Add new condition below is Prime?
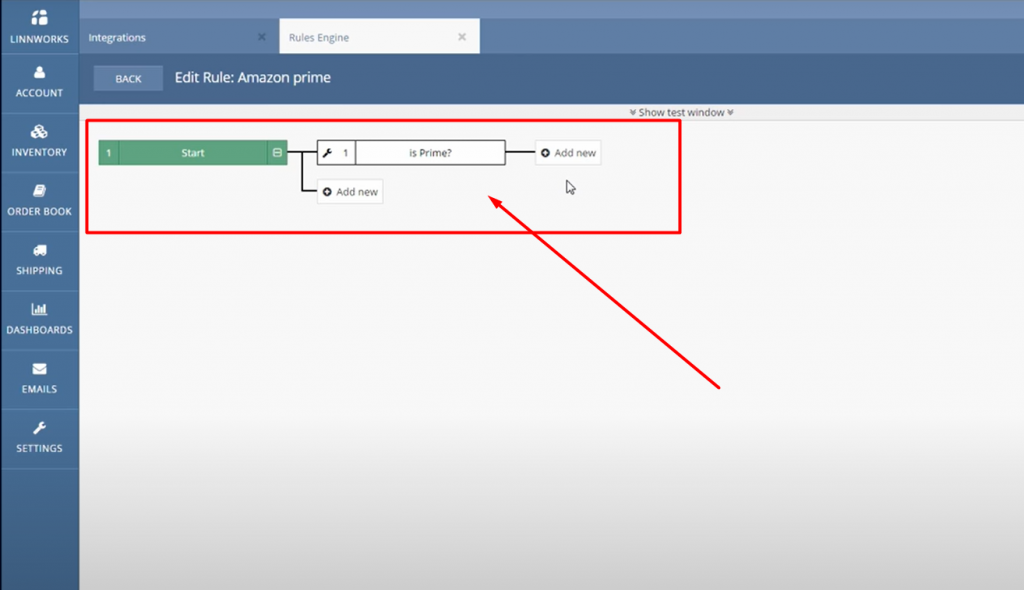The height and width of the screenshot is (590, 1024). [x=350, y=191]
